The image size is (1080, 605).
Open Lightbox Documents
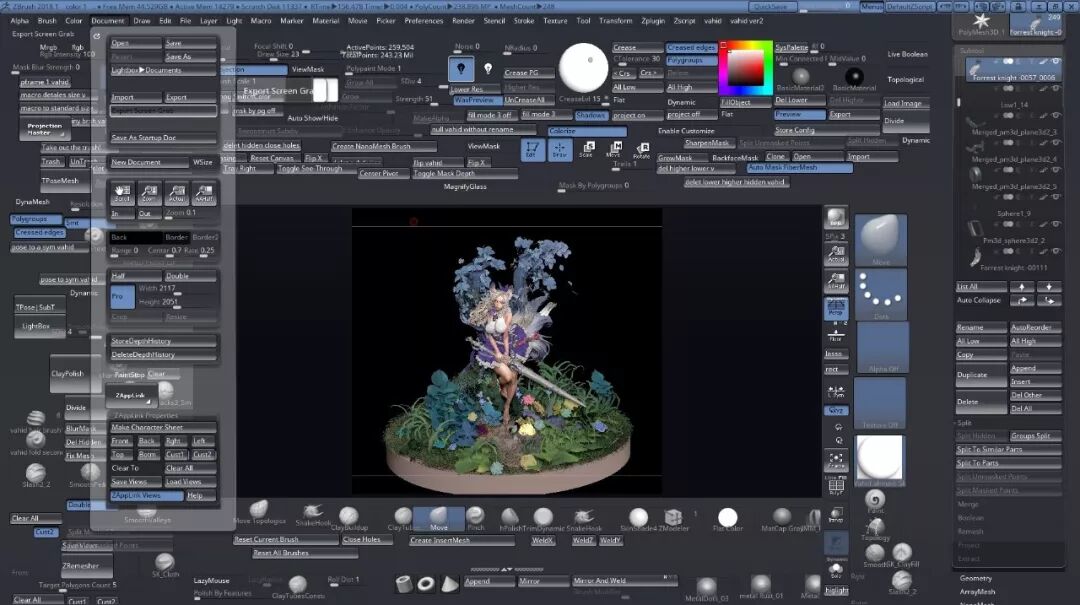point(163,70)
